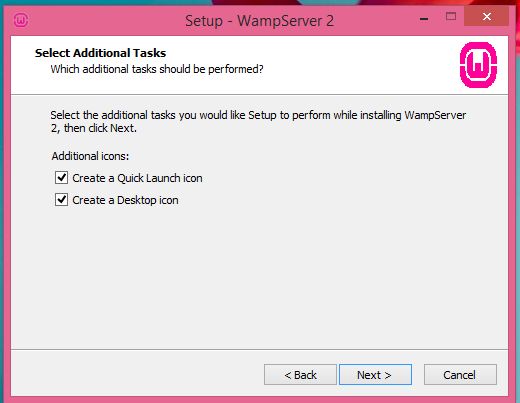Click the WampServer icon in title bar
This screenshot has width=520, height=403.
(21, 20)
